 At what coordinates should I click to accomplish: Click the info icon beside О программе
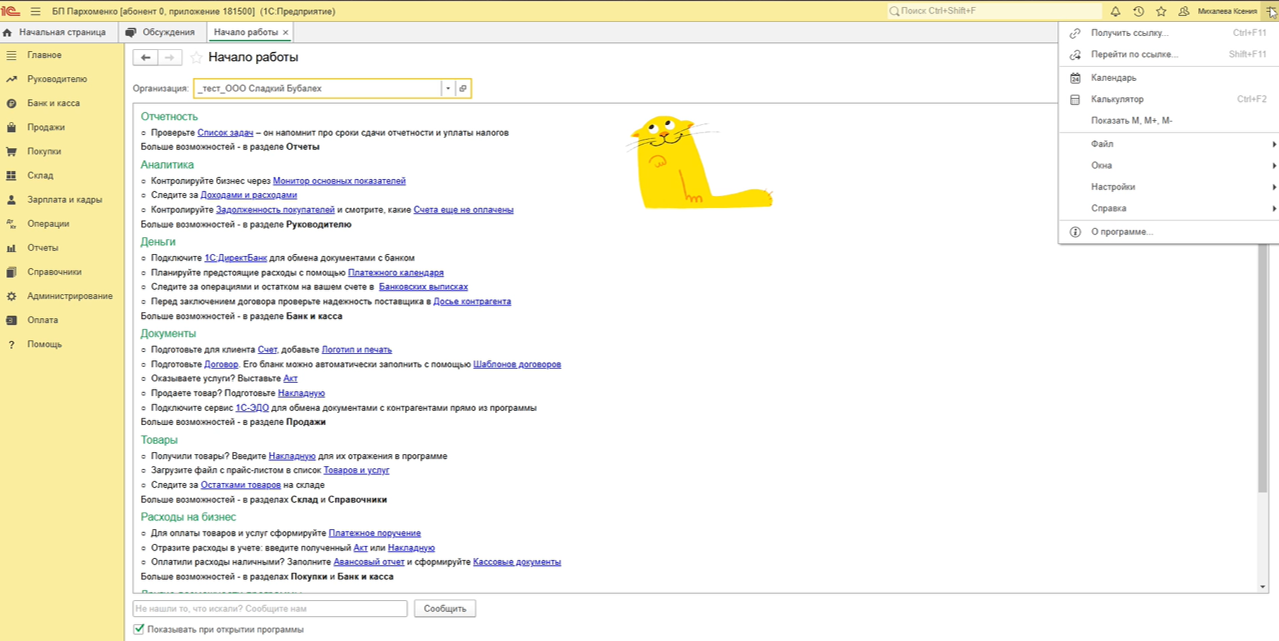1075,231
